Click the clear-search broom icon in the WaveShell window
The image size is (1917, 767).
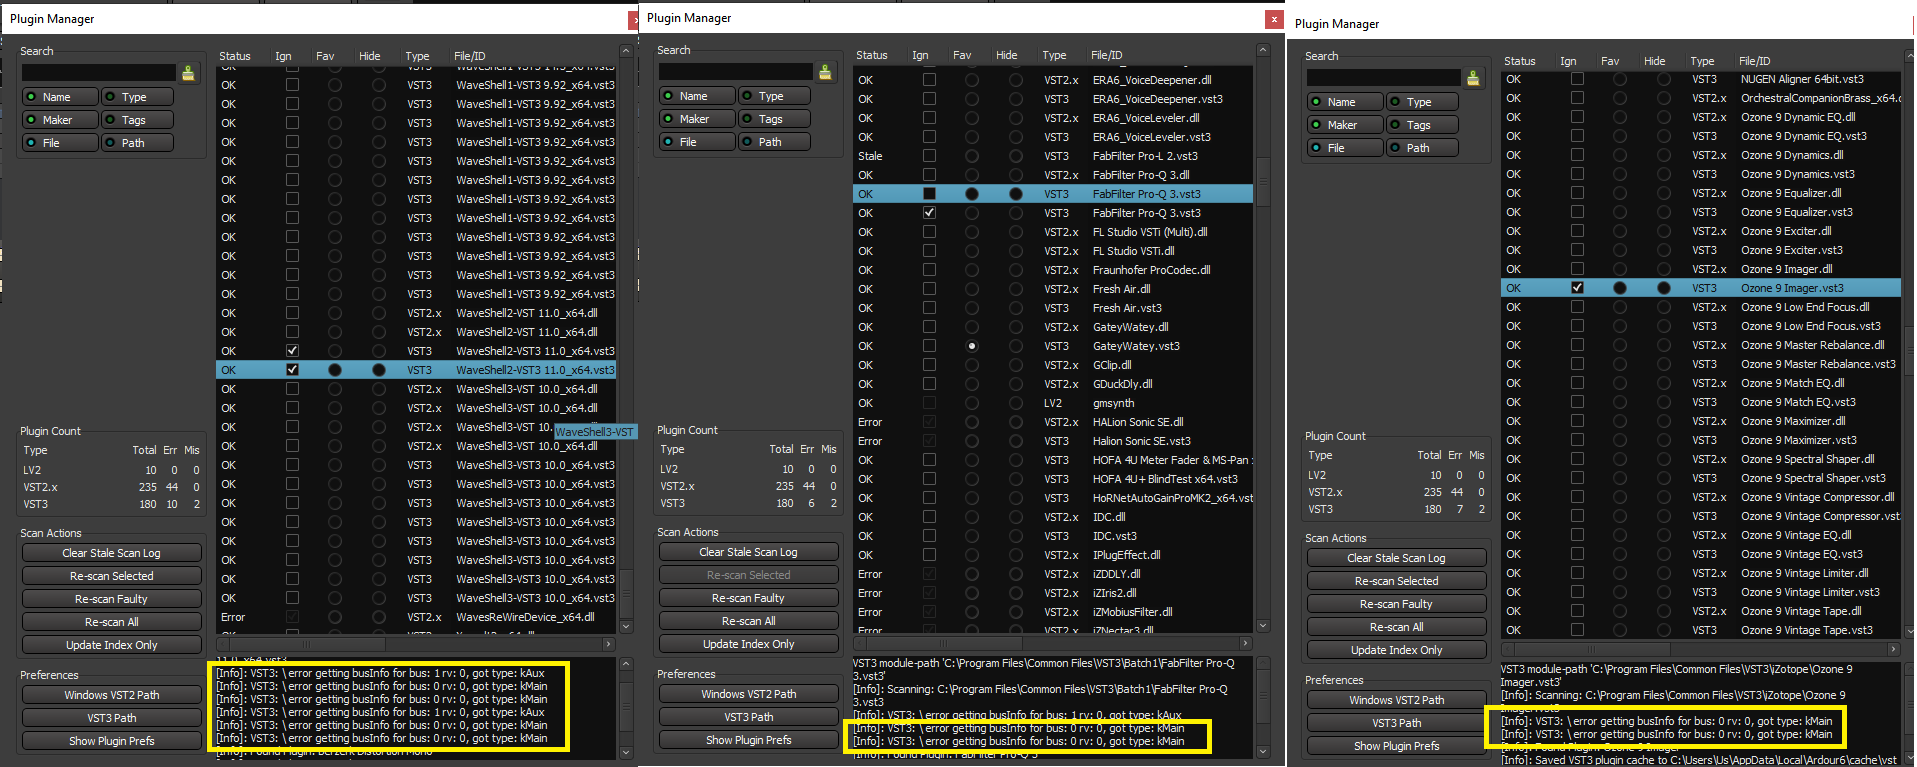coord(188,73)
